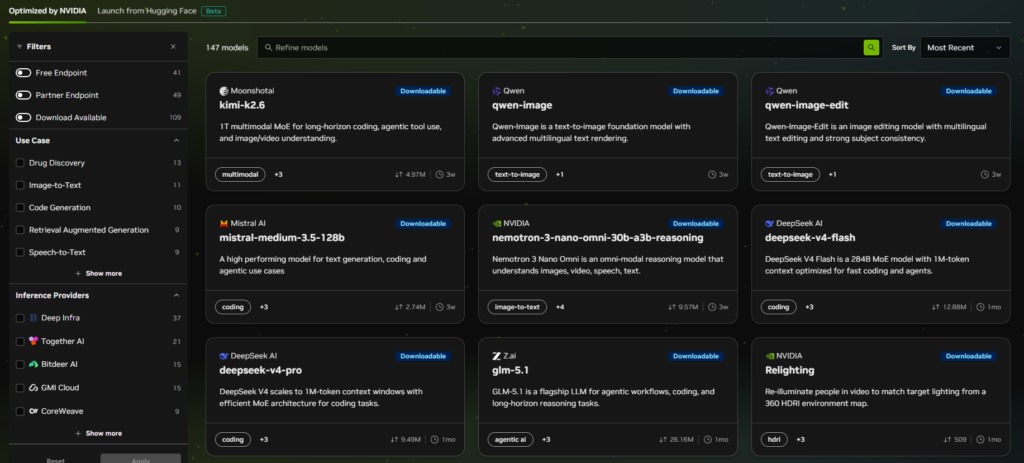Click the Refine models search field
This screenshot has height=463, width=1024.
point(560,48)
